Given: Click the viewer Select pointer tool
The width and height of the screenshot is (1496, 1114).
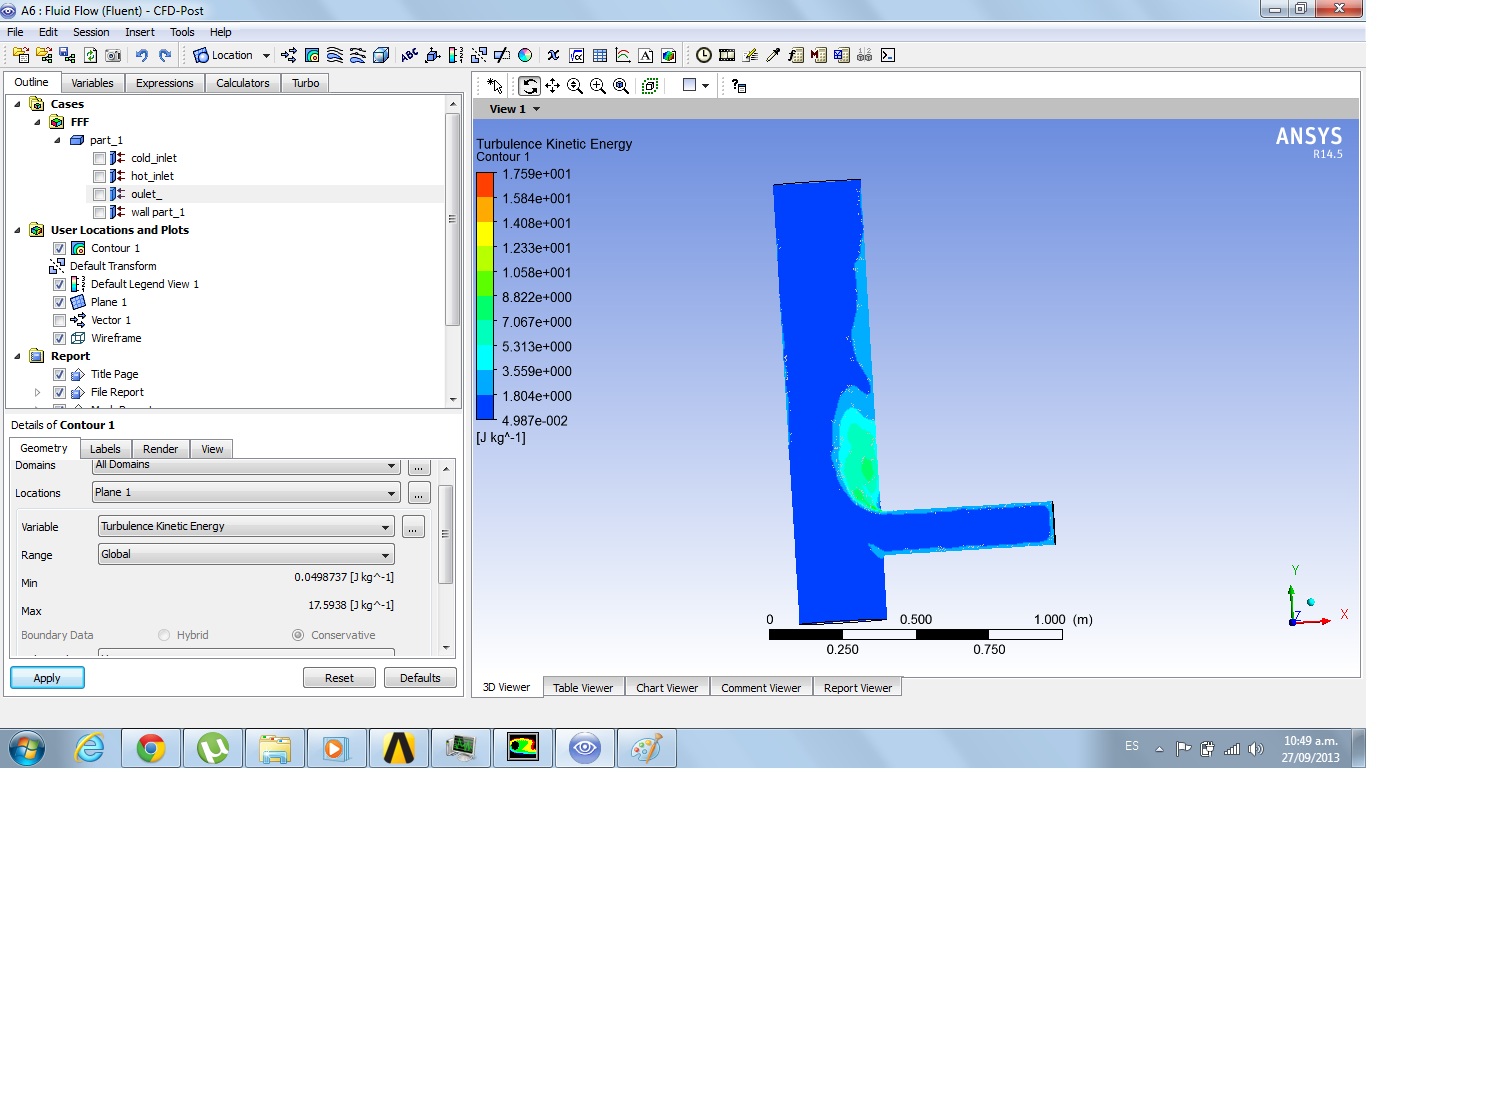Looking at the screenshot, I should 495,86.
